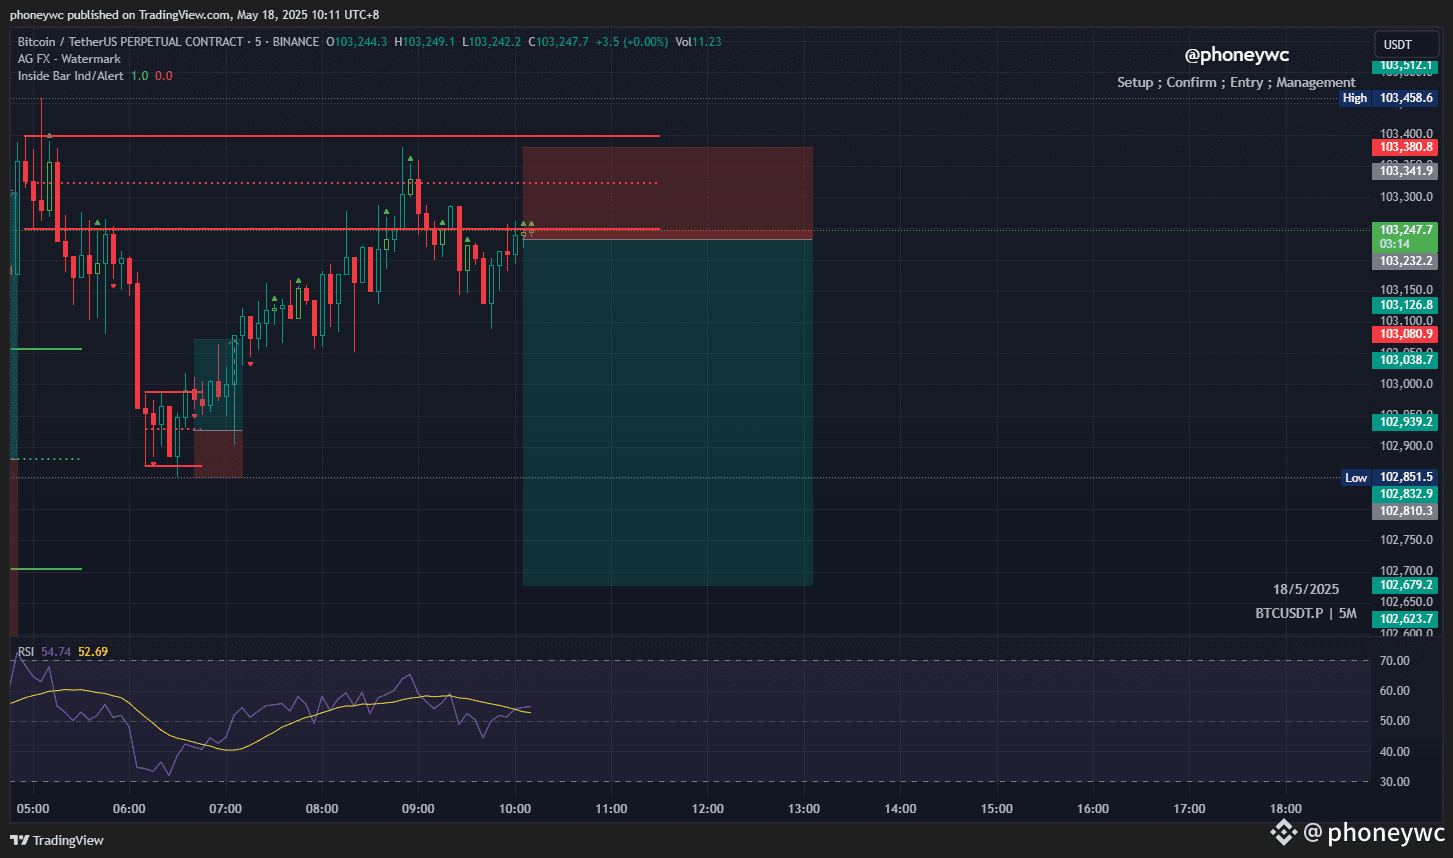Select the Inside Bar Ind/Alert indicator label

pos(71,76)
